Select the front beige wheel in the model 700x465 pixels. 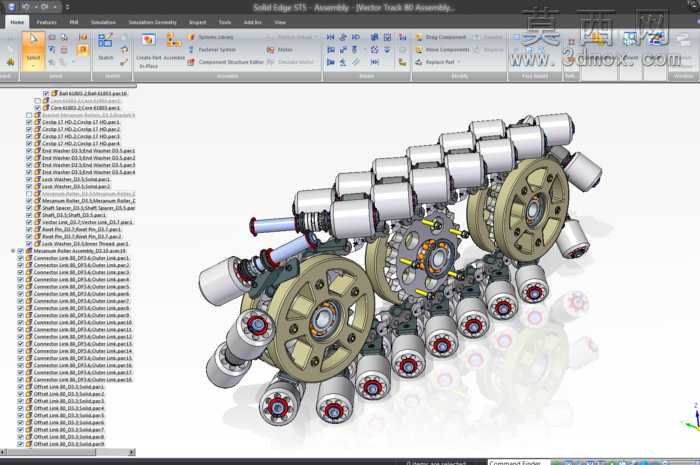[x=320, y=317]
